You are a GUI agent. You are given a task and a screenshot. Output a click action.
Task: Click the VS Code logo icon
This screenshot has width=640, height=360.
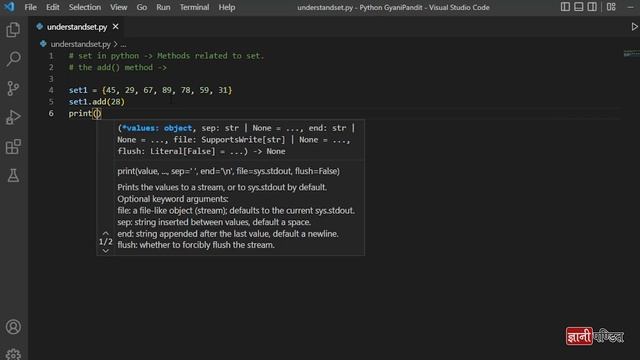[x=9, y=7]
